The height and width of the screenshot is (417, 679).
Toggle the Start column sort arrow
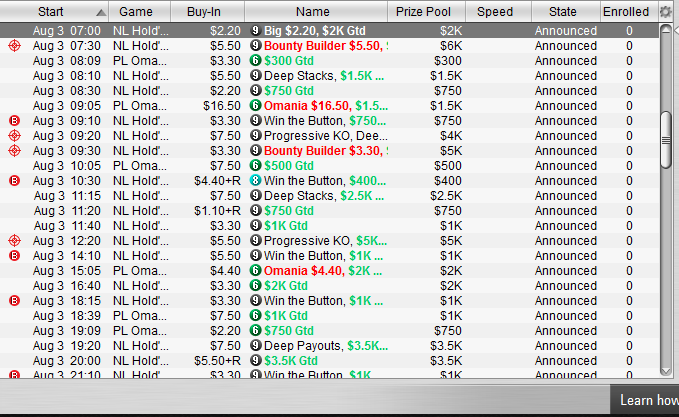click(x=101, y=13)
